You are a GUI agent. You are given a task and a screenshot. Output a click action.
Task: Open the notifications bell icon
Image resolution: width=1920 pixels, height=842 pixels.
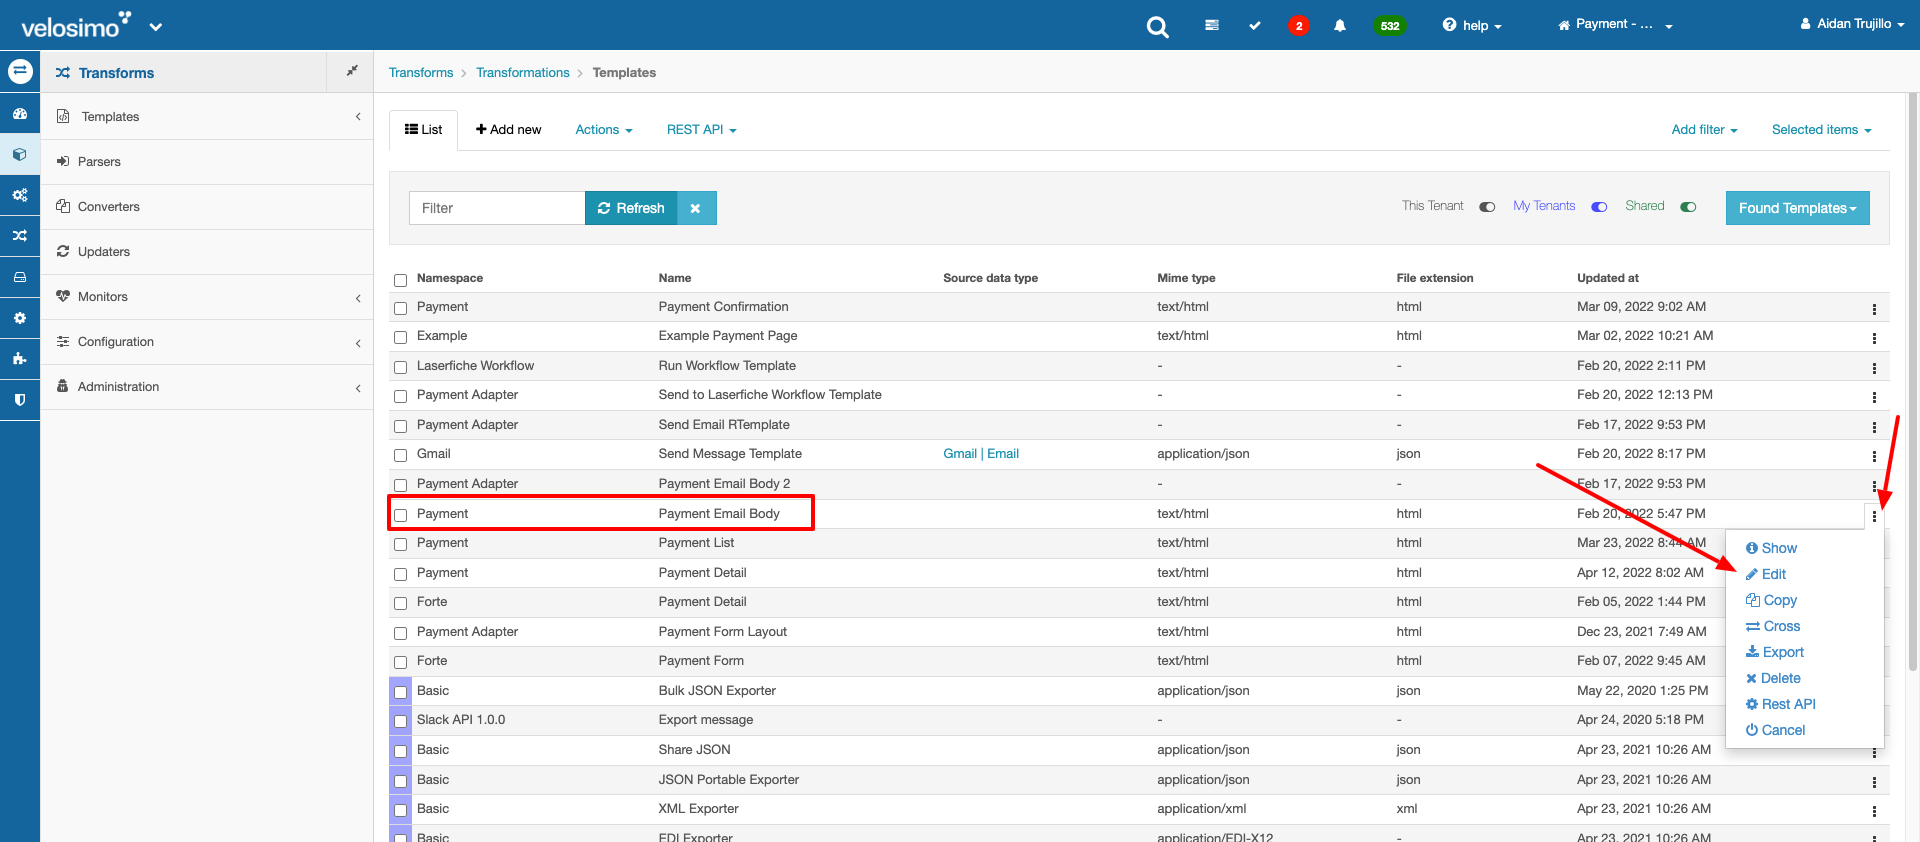click(x=1340, y=26)
